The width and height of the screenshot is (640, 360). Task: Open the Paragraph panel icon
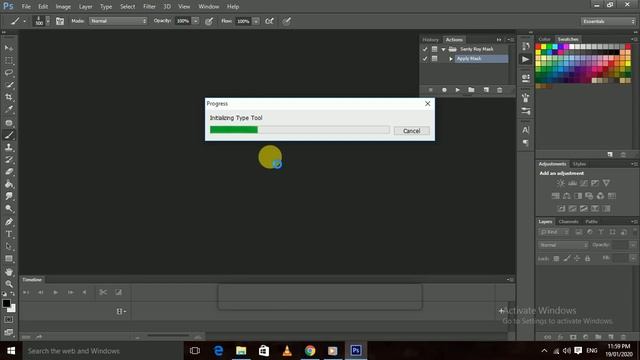click(x=526, y=143)
